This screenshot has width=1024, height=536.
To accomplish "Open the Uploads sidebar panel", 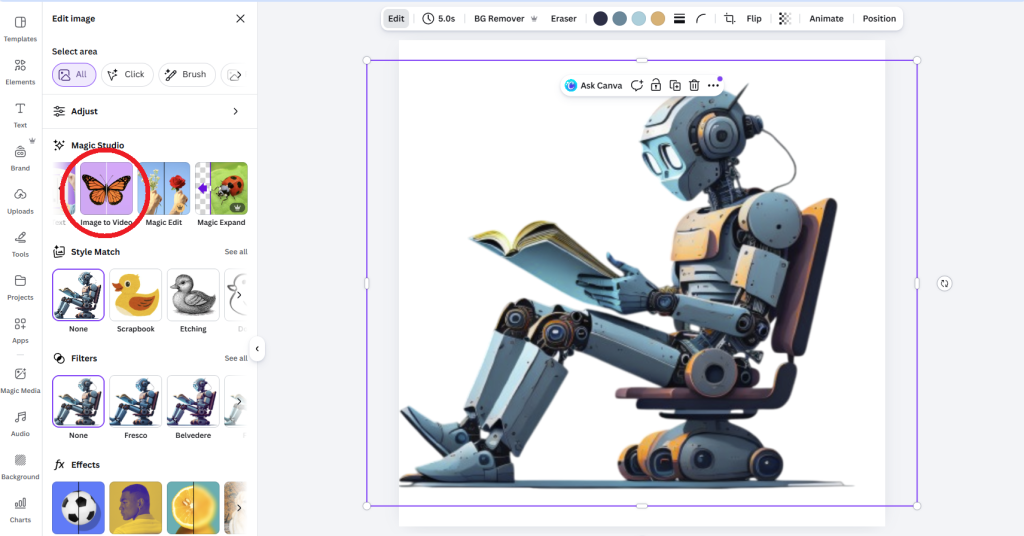I will tap(20, 199).
